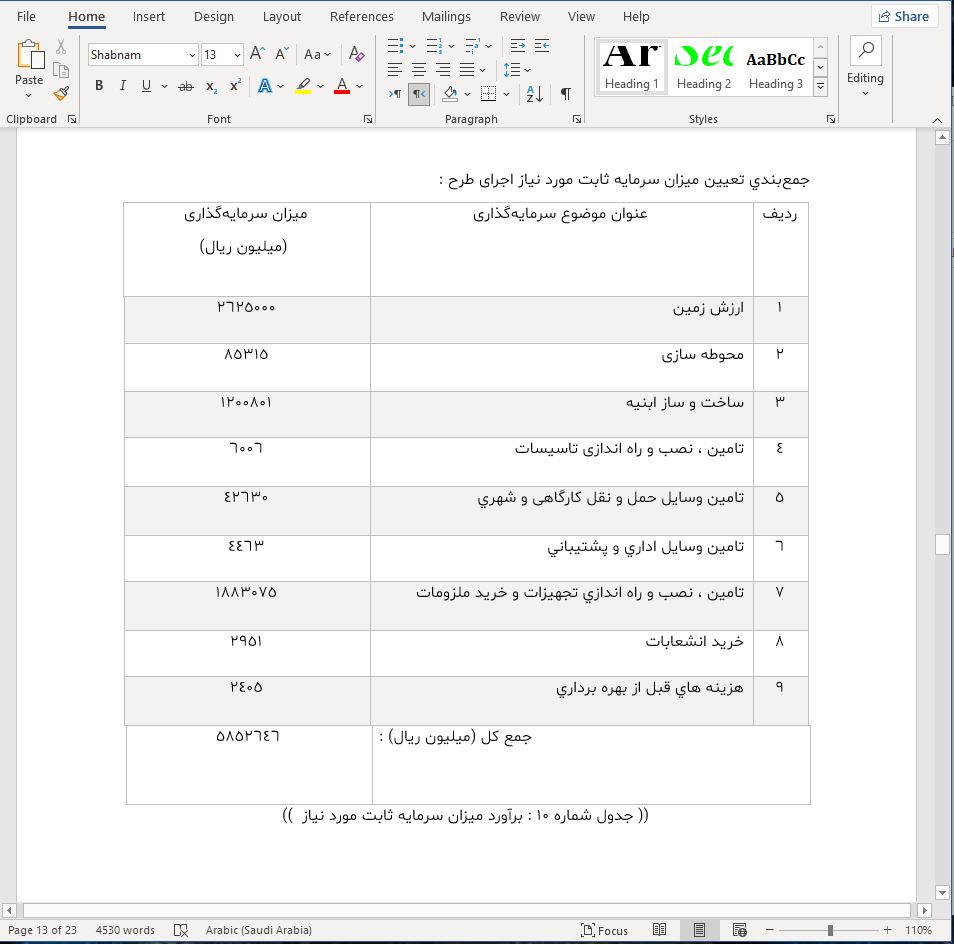Apply the Heading 2 style
This screenshot has width=954, height=944.
click(704, 68)
